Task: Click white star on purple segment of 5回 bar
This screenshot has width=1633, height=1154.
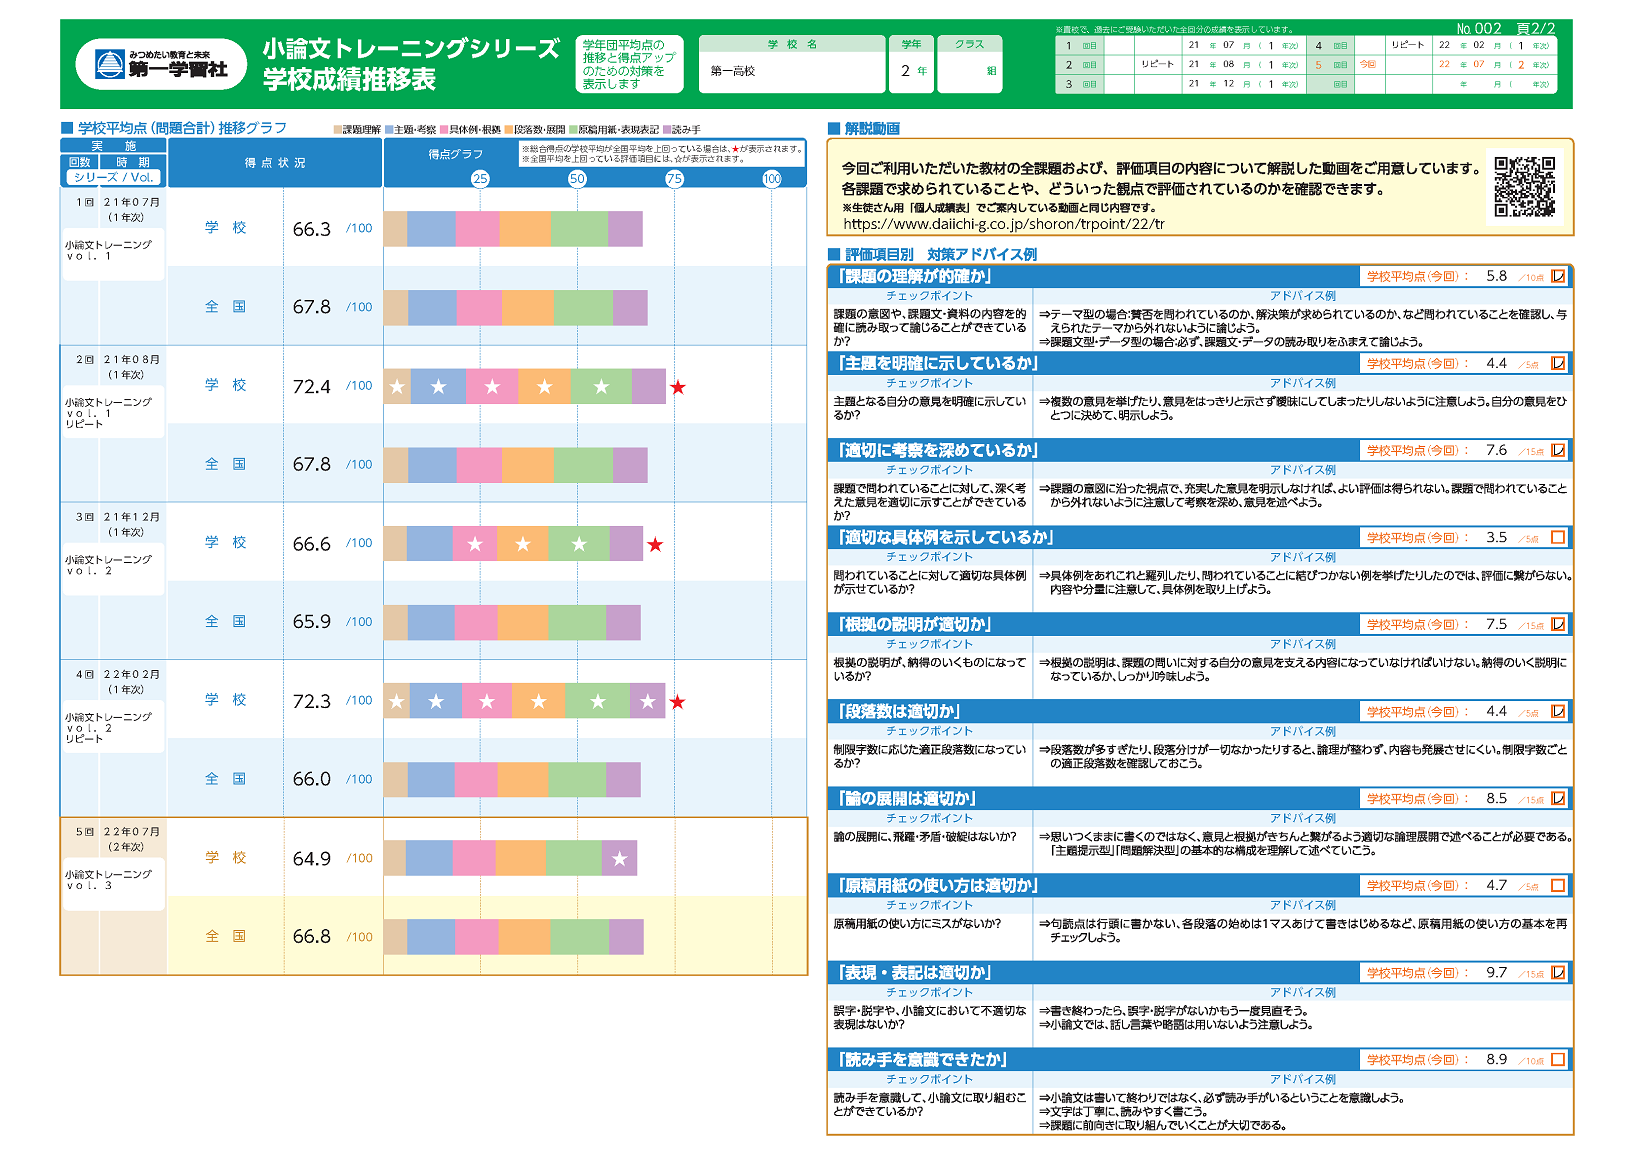Action: [620, 859]
